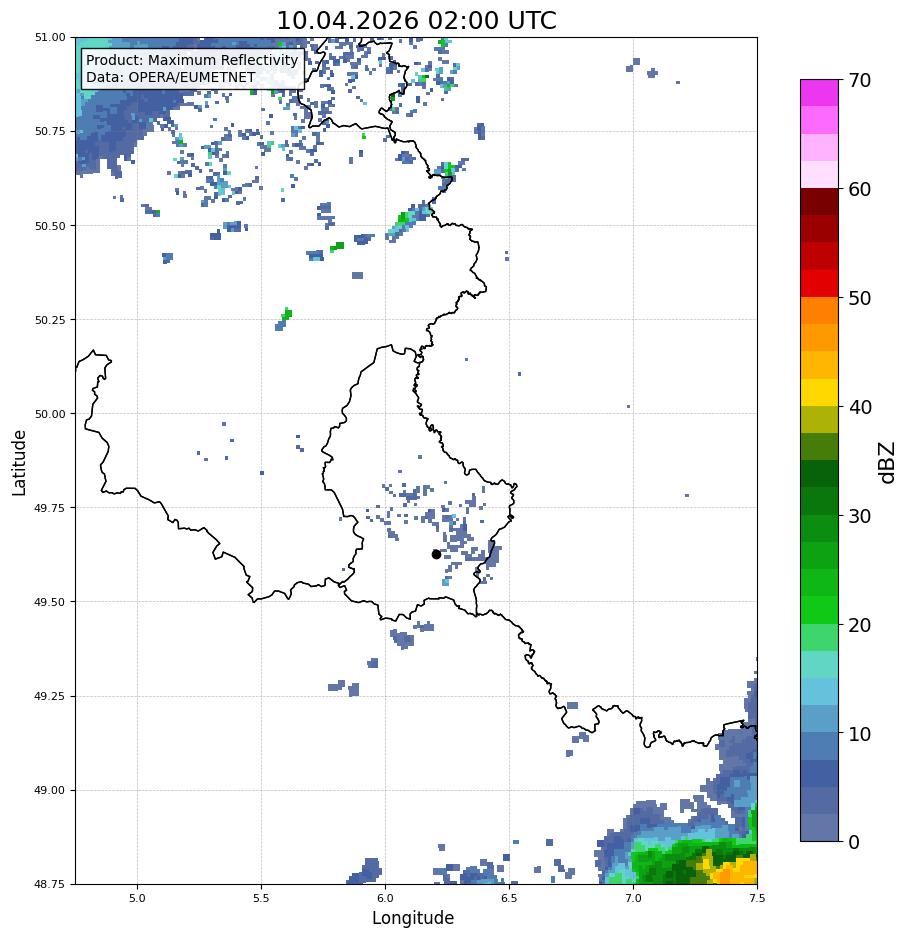908x937 pixels.
Task: Click latitude tick label 49.50
Action: point(50,602)
